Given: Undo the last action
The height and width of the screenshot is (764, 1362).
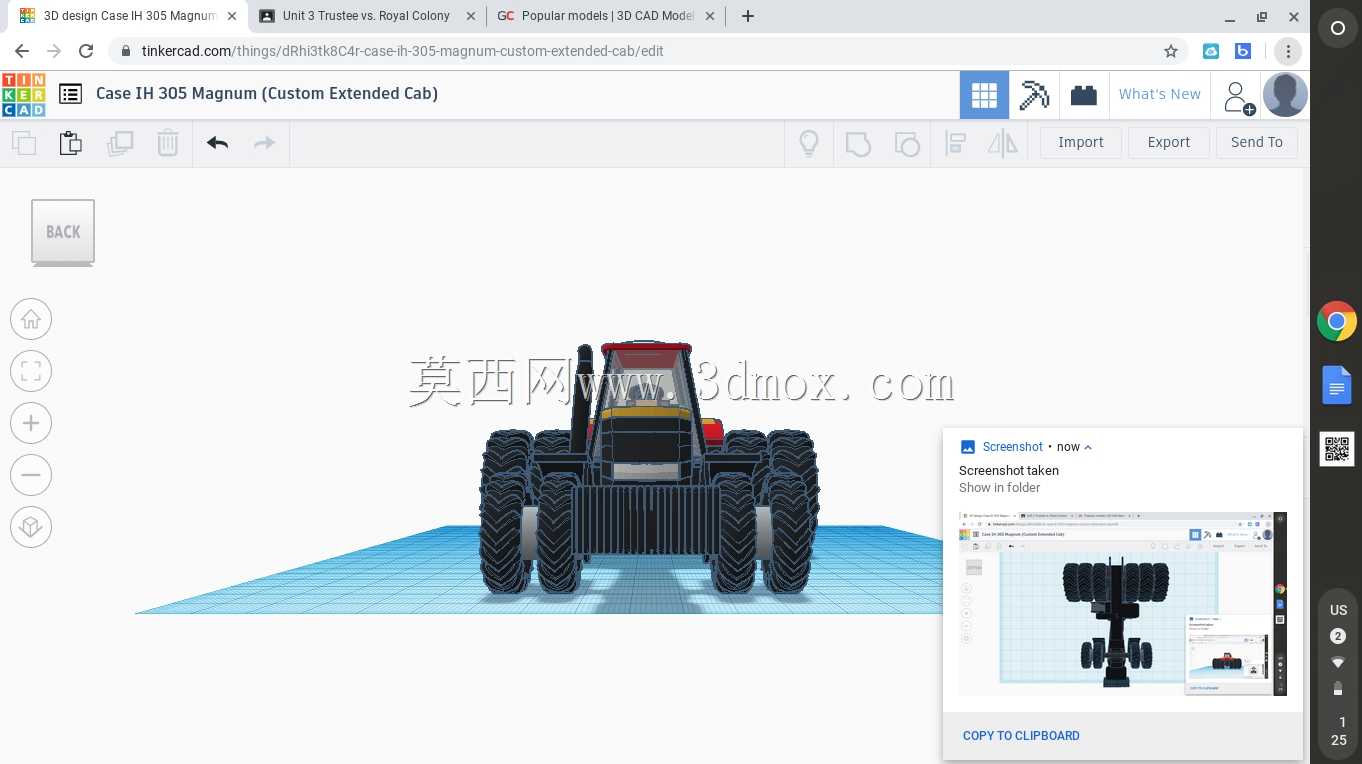Looking at the screenshot, I should (x=217, y=143).
